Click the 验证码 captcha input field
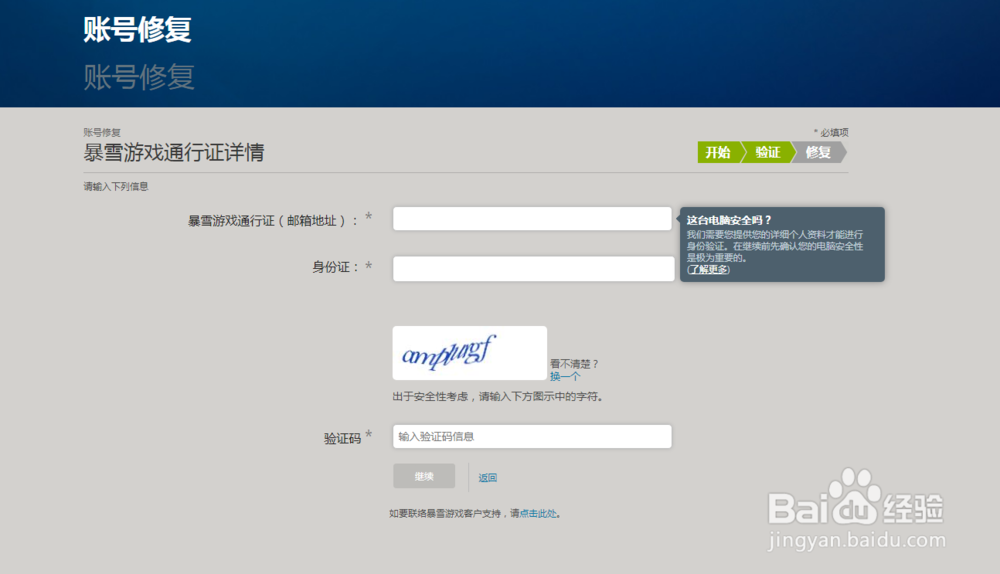Viewport: 1000px width, 574px height. [x=533, y=436]
